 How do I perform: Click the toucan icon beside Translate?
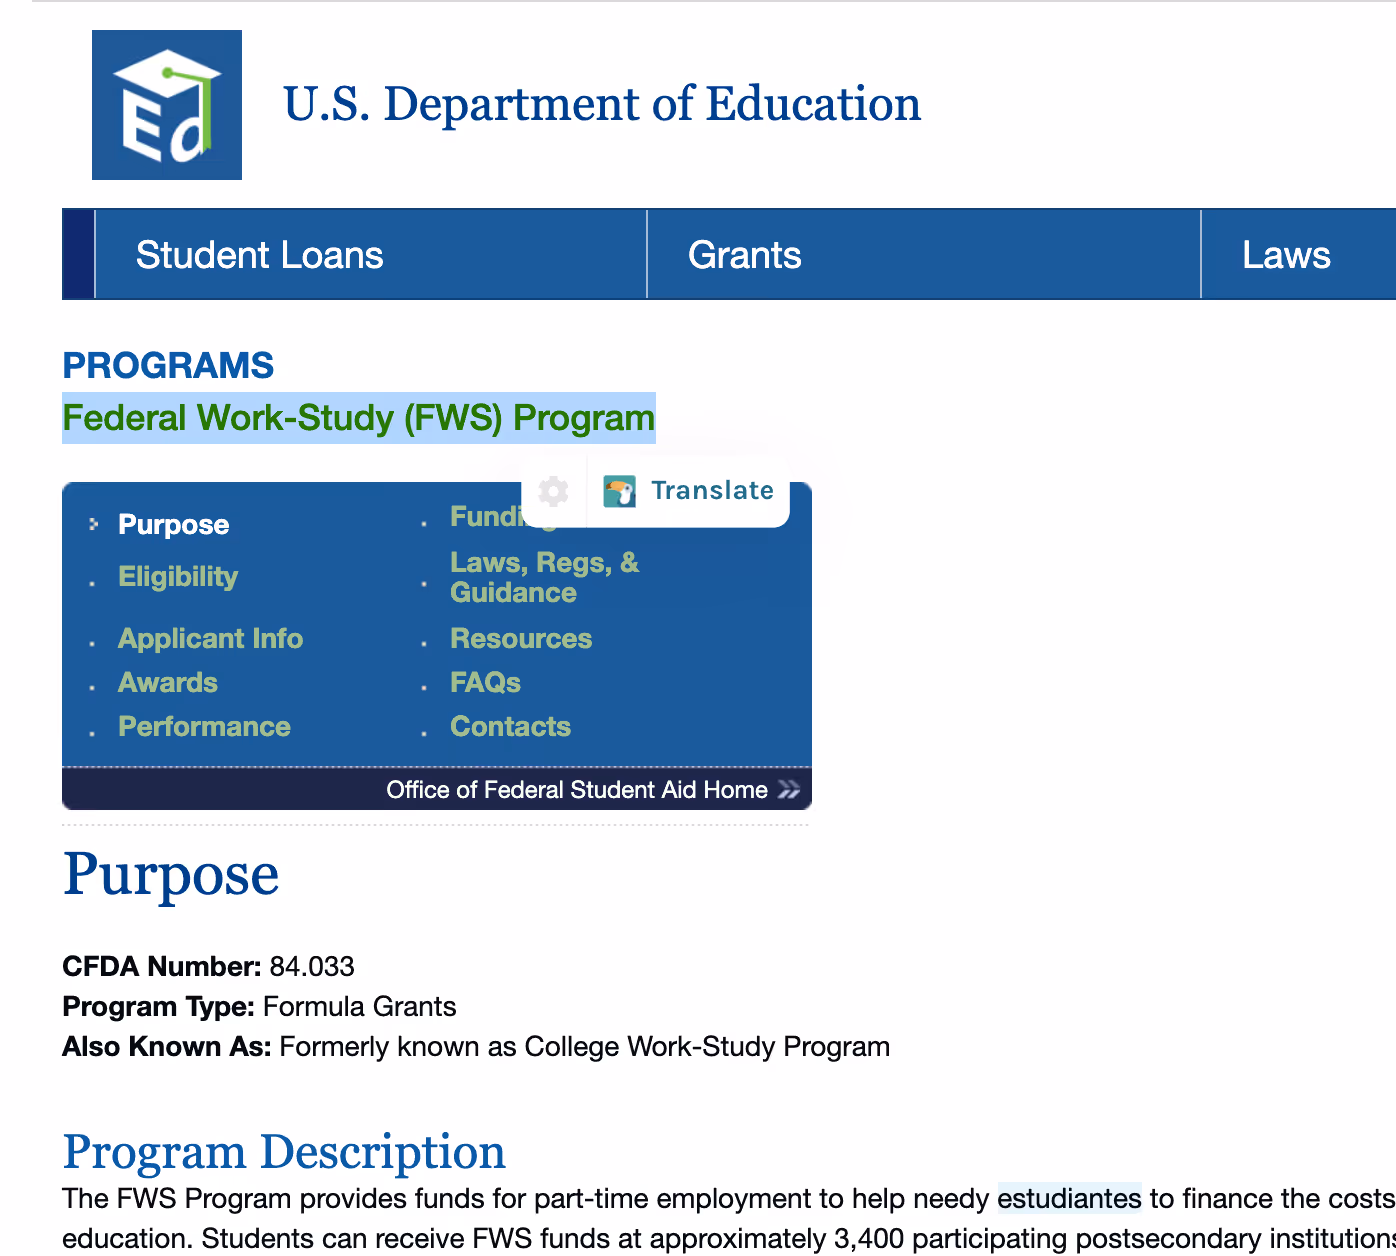pyautogui.click(x=620, y=491)
